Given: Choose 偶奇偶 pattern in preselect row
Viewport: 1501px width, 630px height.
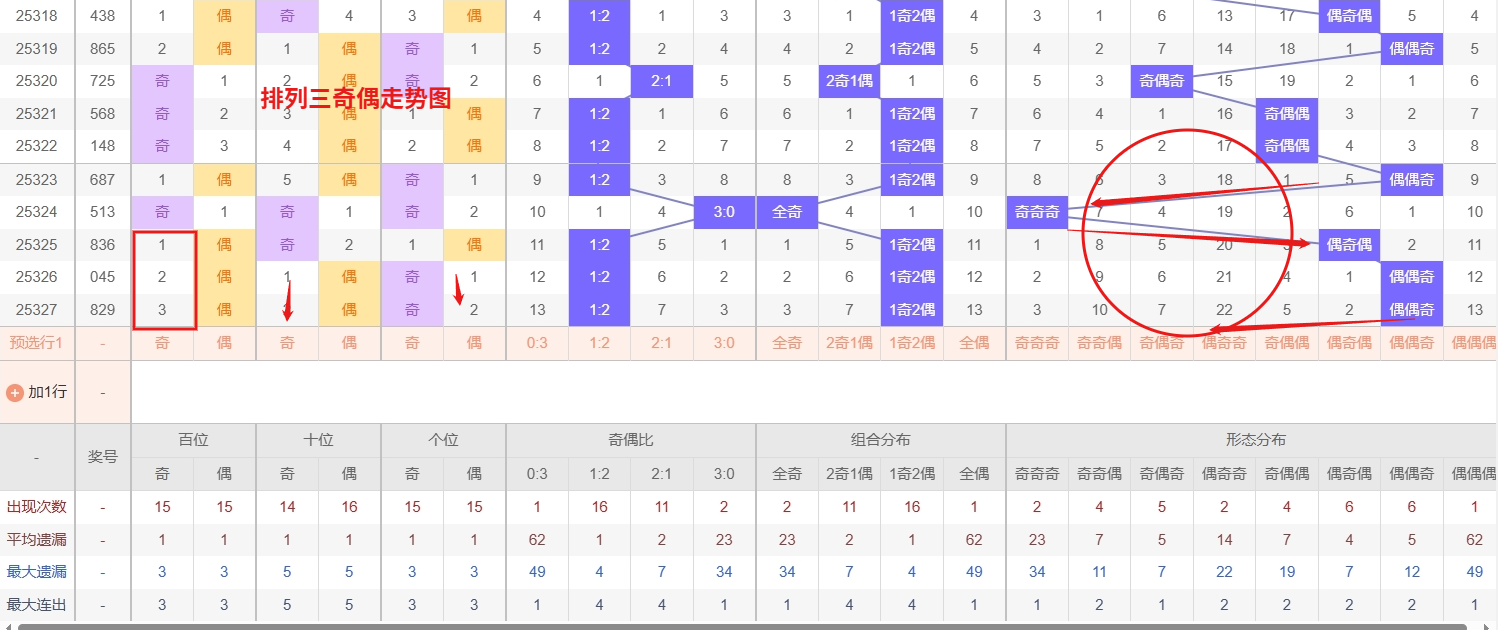Looking at the screenshot, I should 1349,343.
